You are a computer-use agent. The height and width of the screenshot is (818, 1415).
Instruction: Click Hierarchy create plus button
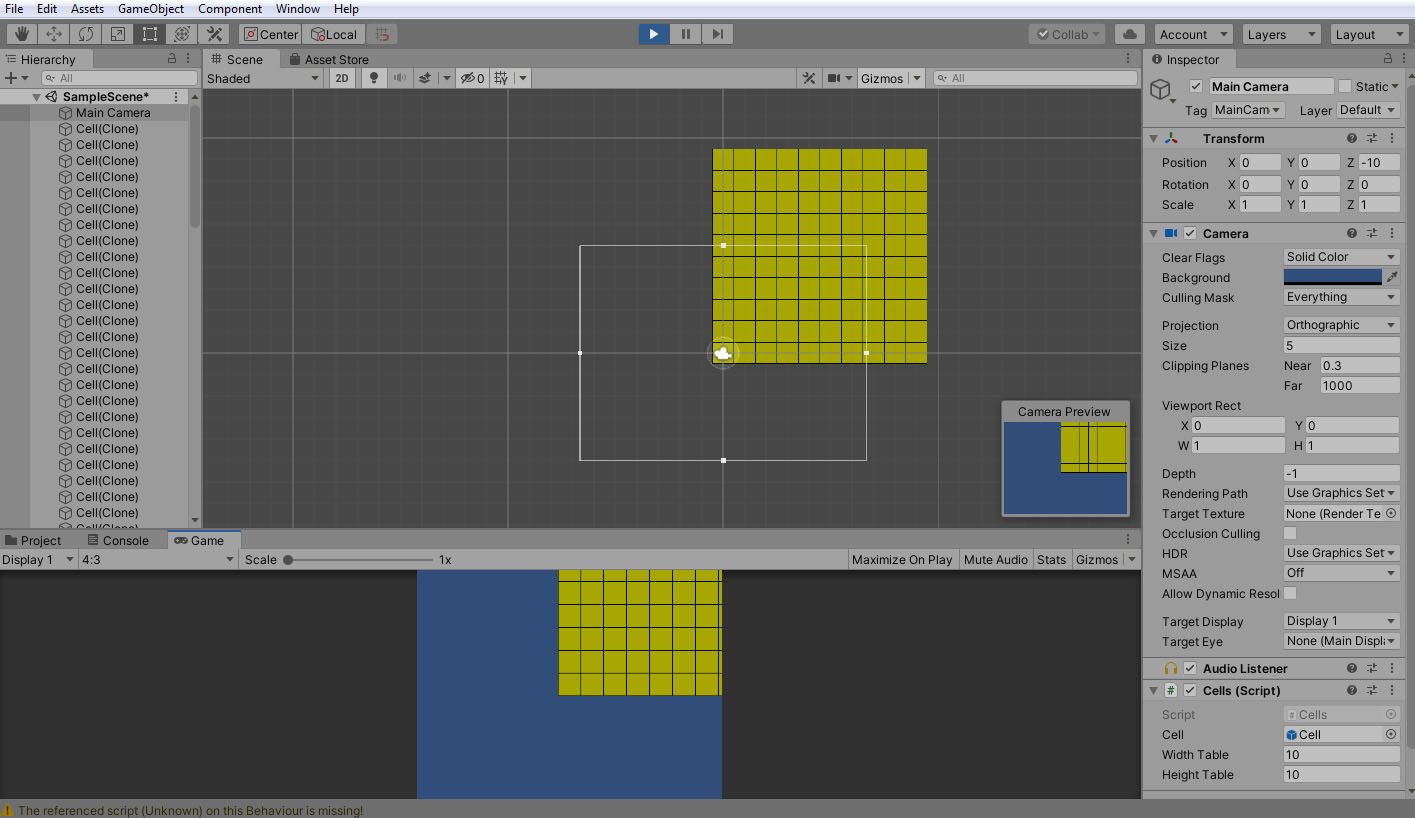10,78
